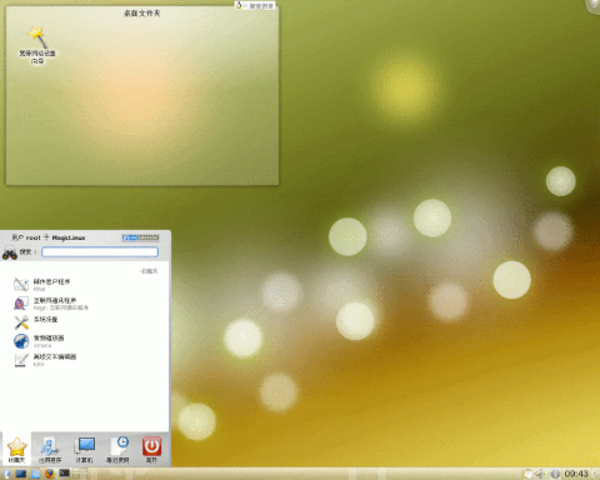Screen dimensions: 600x480
Task: Click the Kickoff launcher button in panel
Action: [x=7, y=474]
